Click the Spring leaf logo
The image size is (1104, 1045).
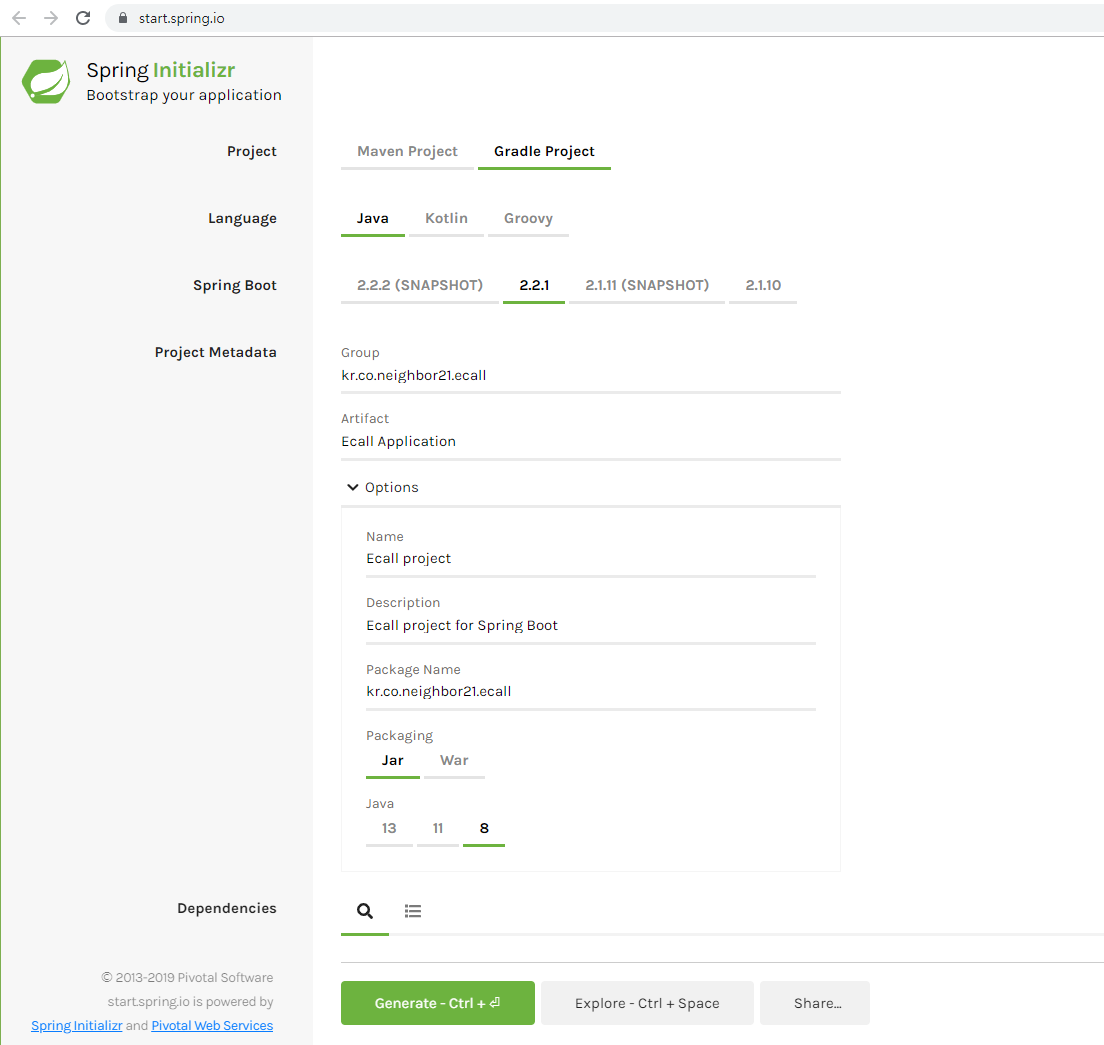[46, 81]
